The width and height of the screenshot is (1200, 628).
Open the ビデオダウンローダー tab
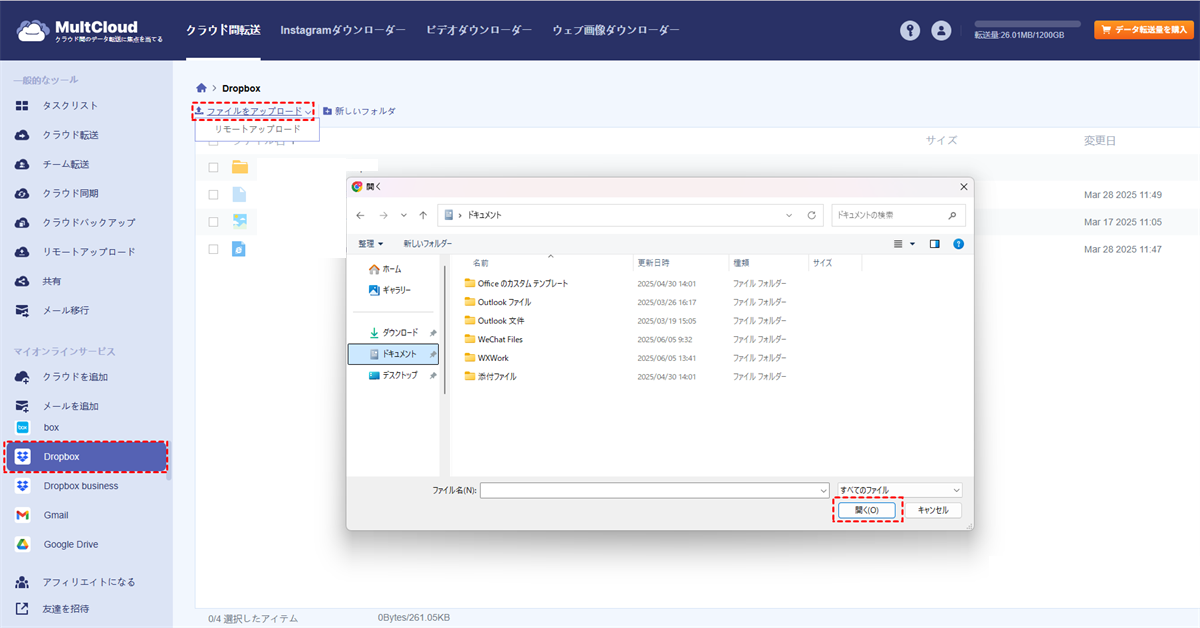[479, 30]
